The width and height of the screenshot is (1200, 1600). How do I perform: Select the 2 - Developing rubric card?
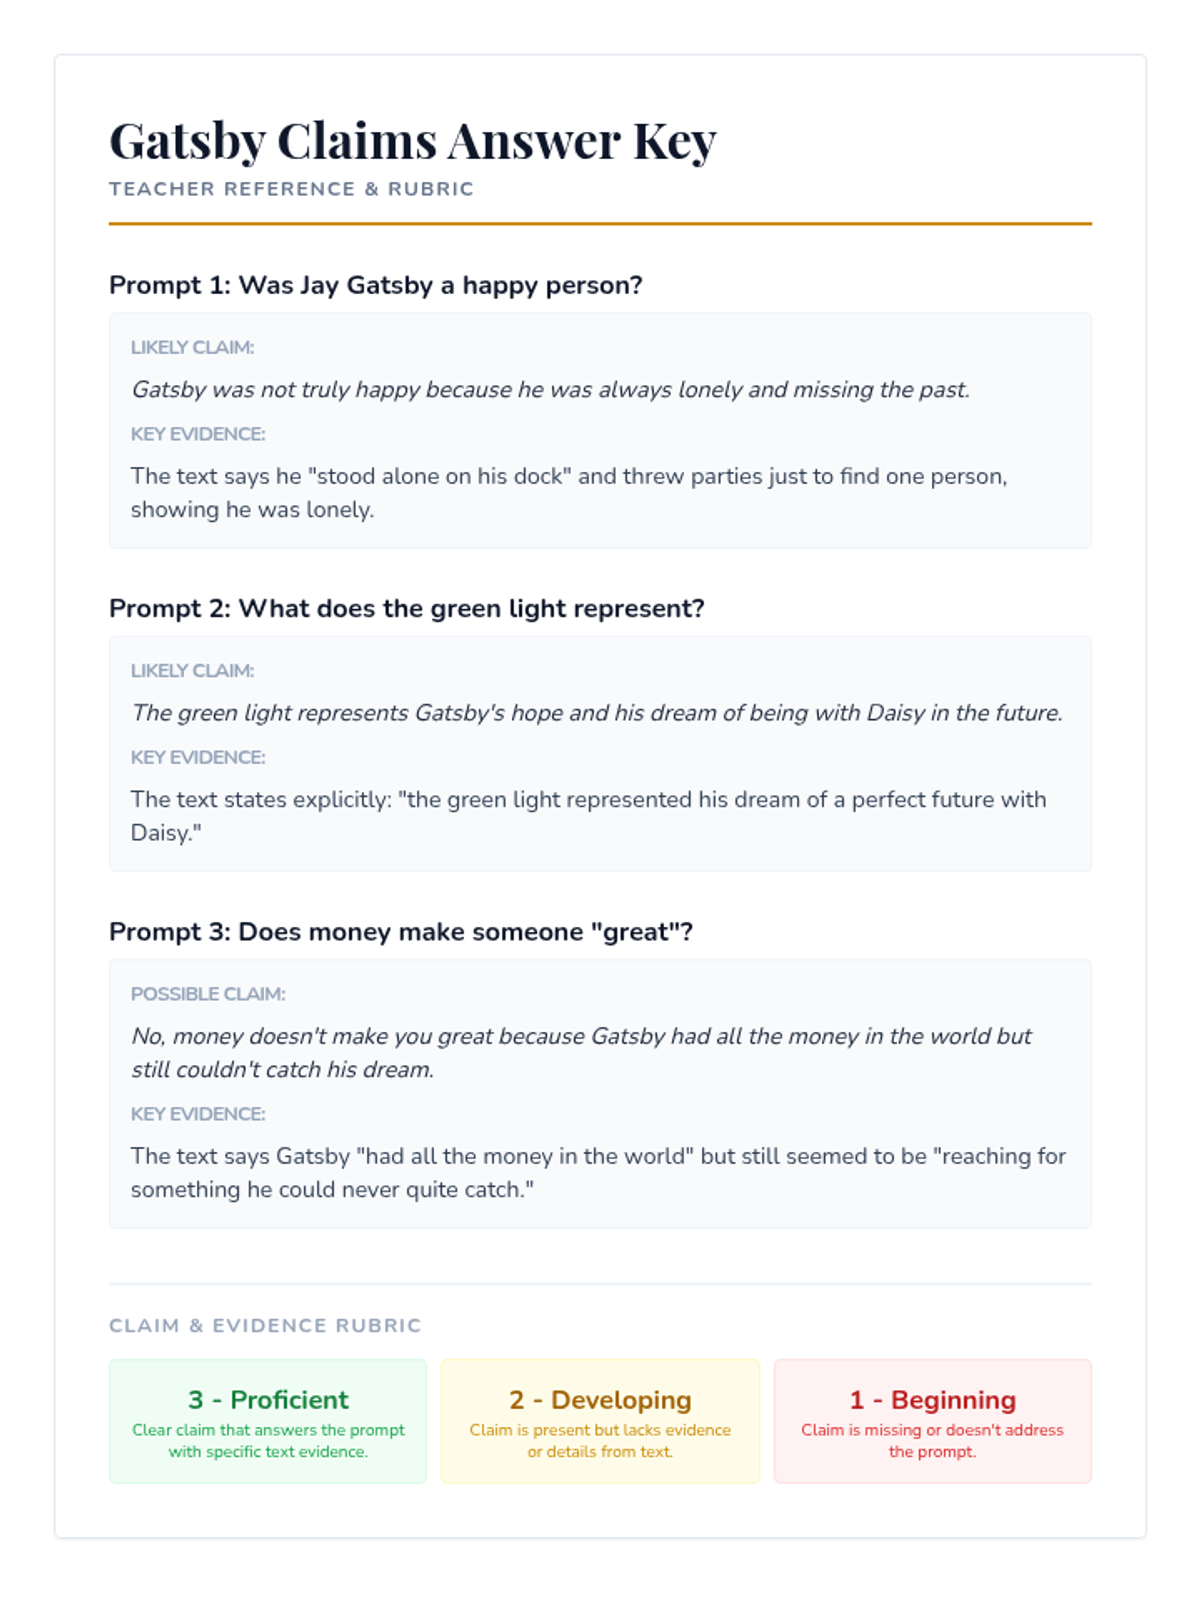[600, 1421]
